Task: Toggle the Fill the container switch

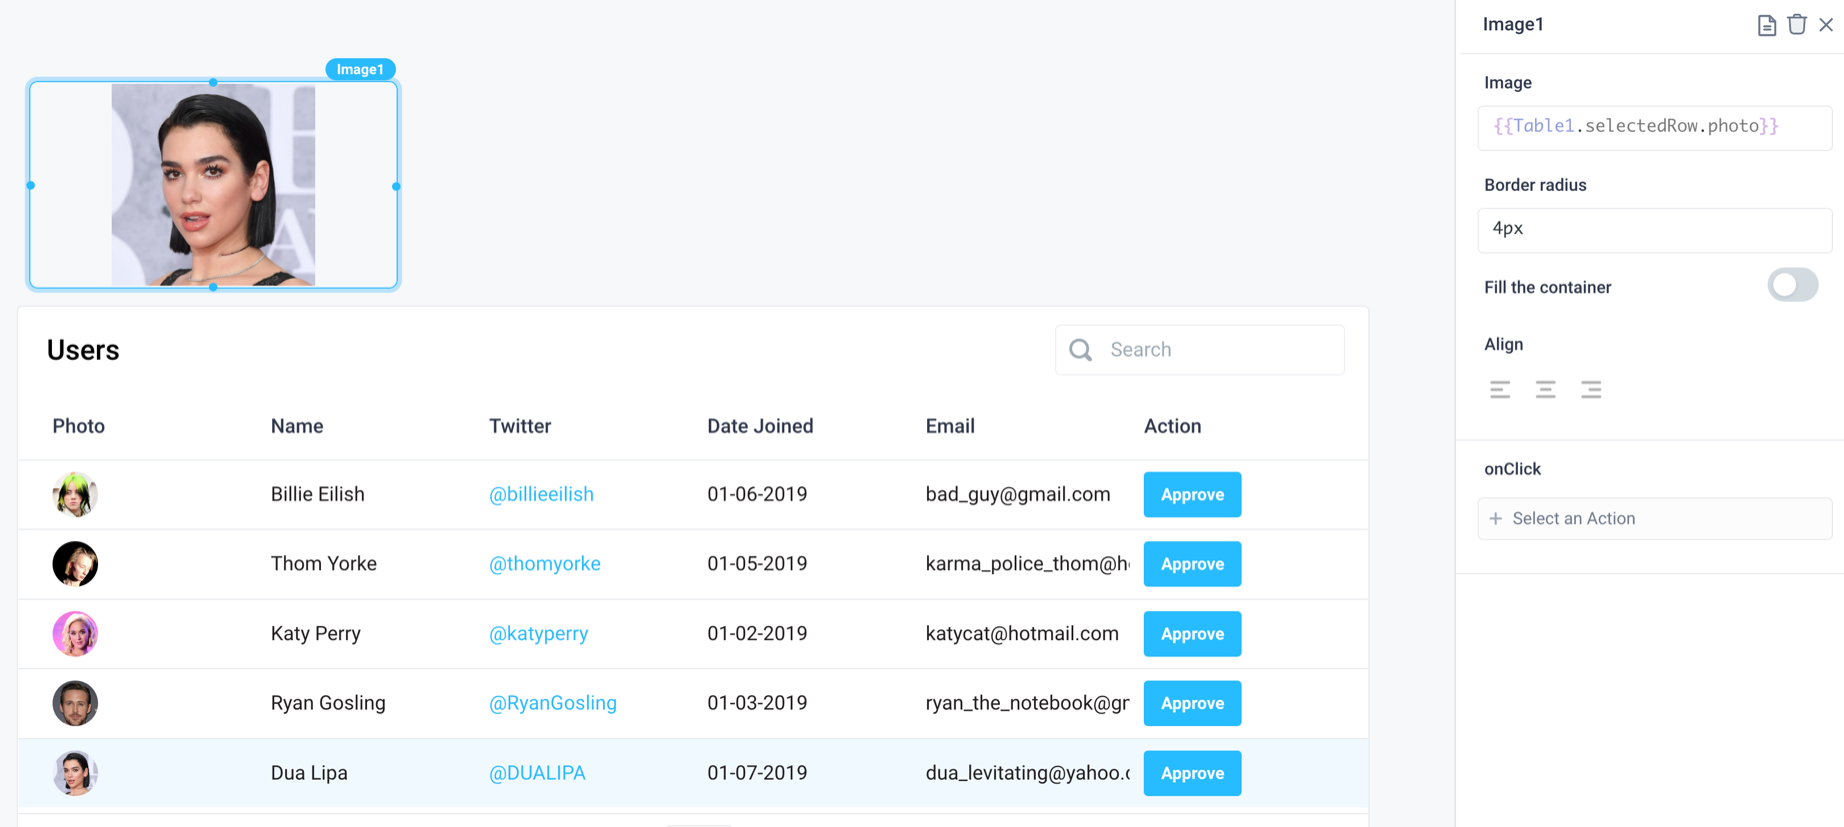Action: pos(1792,286)
